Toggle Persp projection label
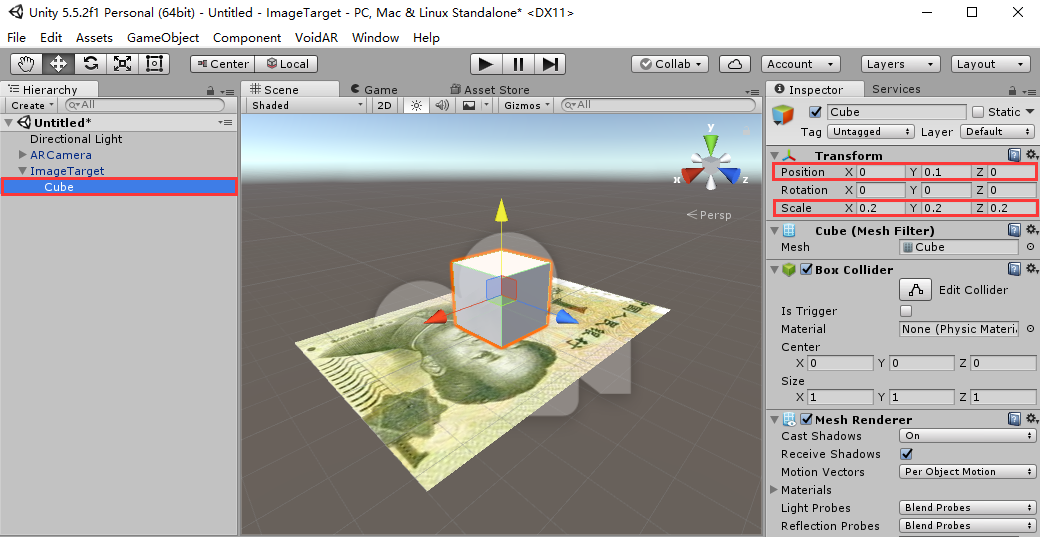This screenshot has width=1040, height=537. tap(709, 215)
